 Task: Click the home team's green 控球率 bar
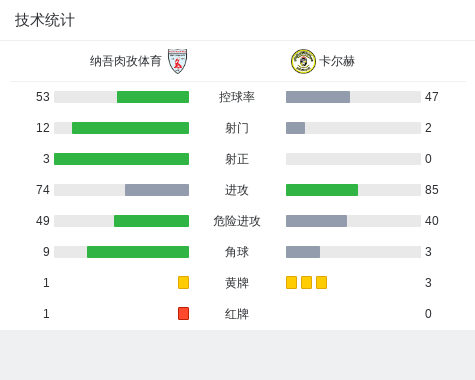(153, 97)
